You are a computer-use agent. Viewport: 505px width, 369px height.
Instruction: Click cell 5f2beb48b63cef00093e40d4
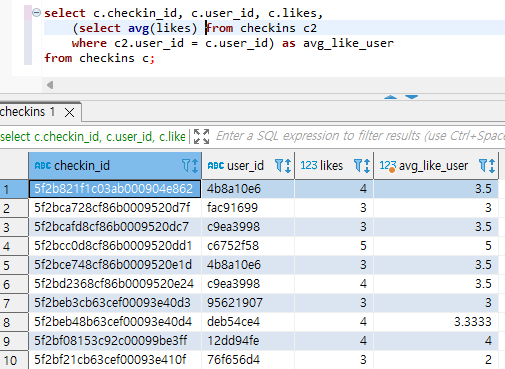[x=115, y=322]
